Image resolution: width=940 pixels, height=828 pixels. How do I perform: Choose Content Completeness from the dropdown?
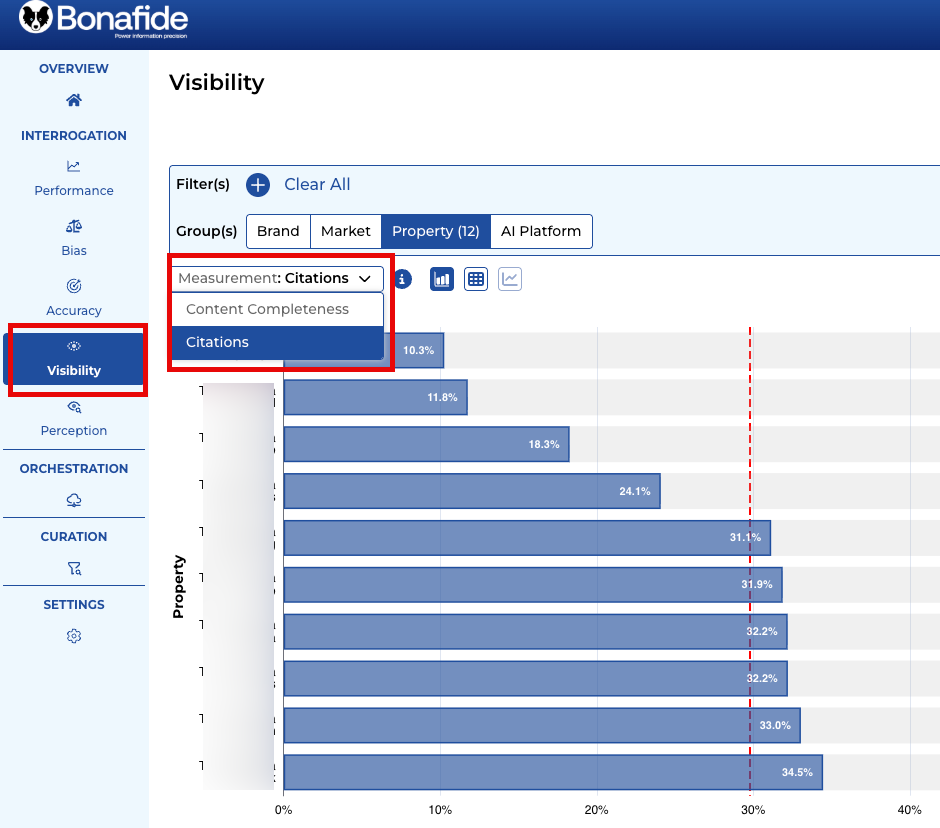coord(267,309)
